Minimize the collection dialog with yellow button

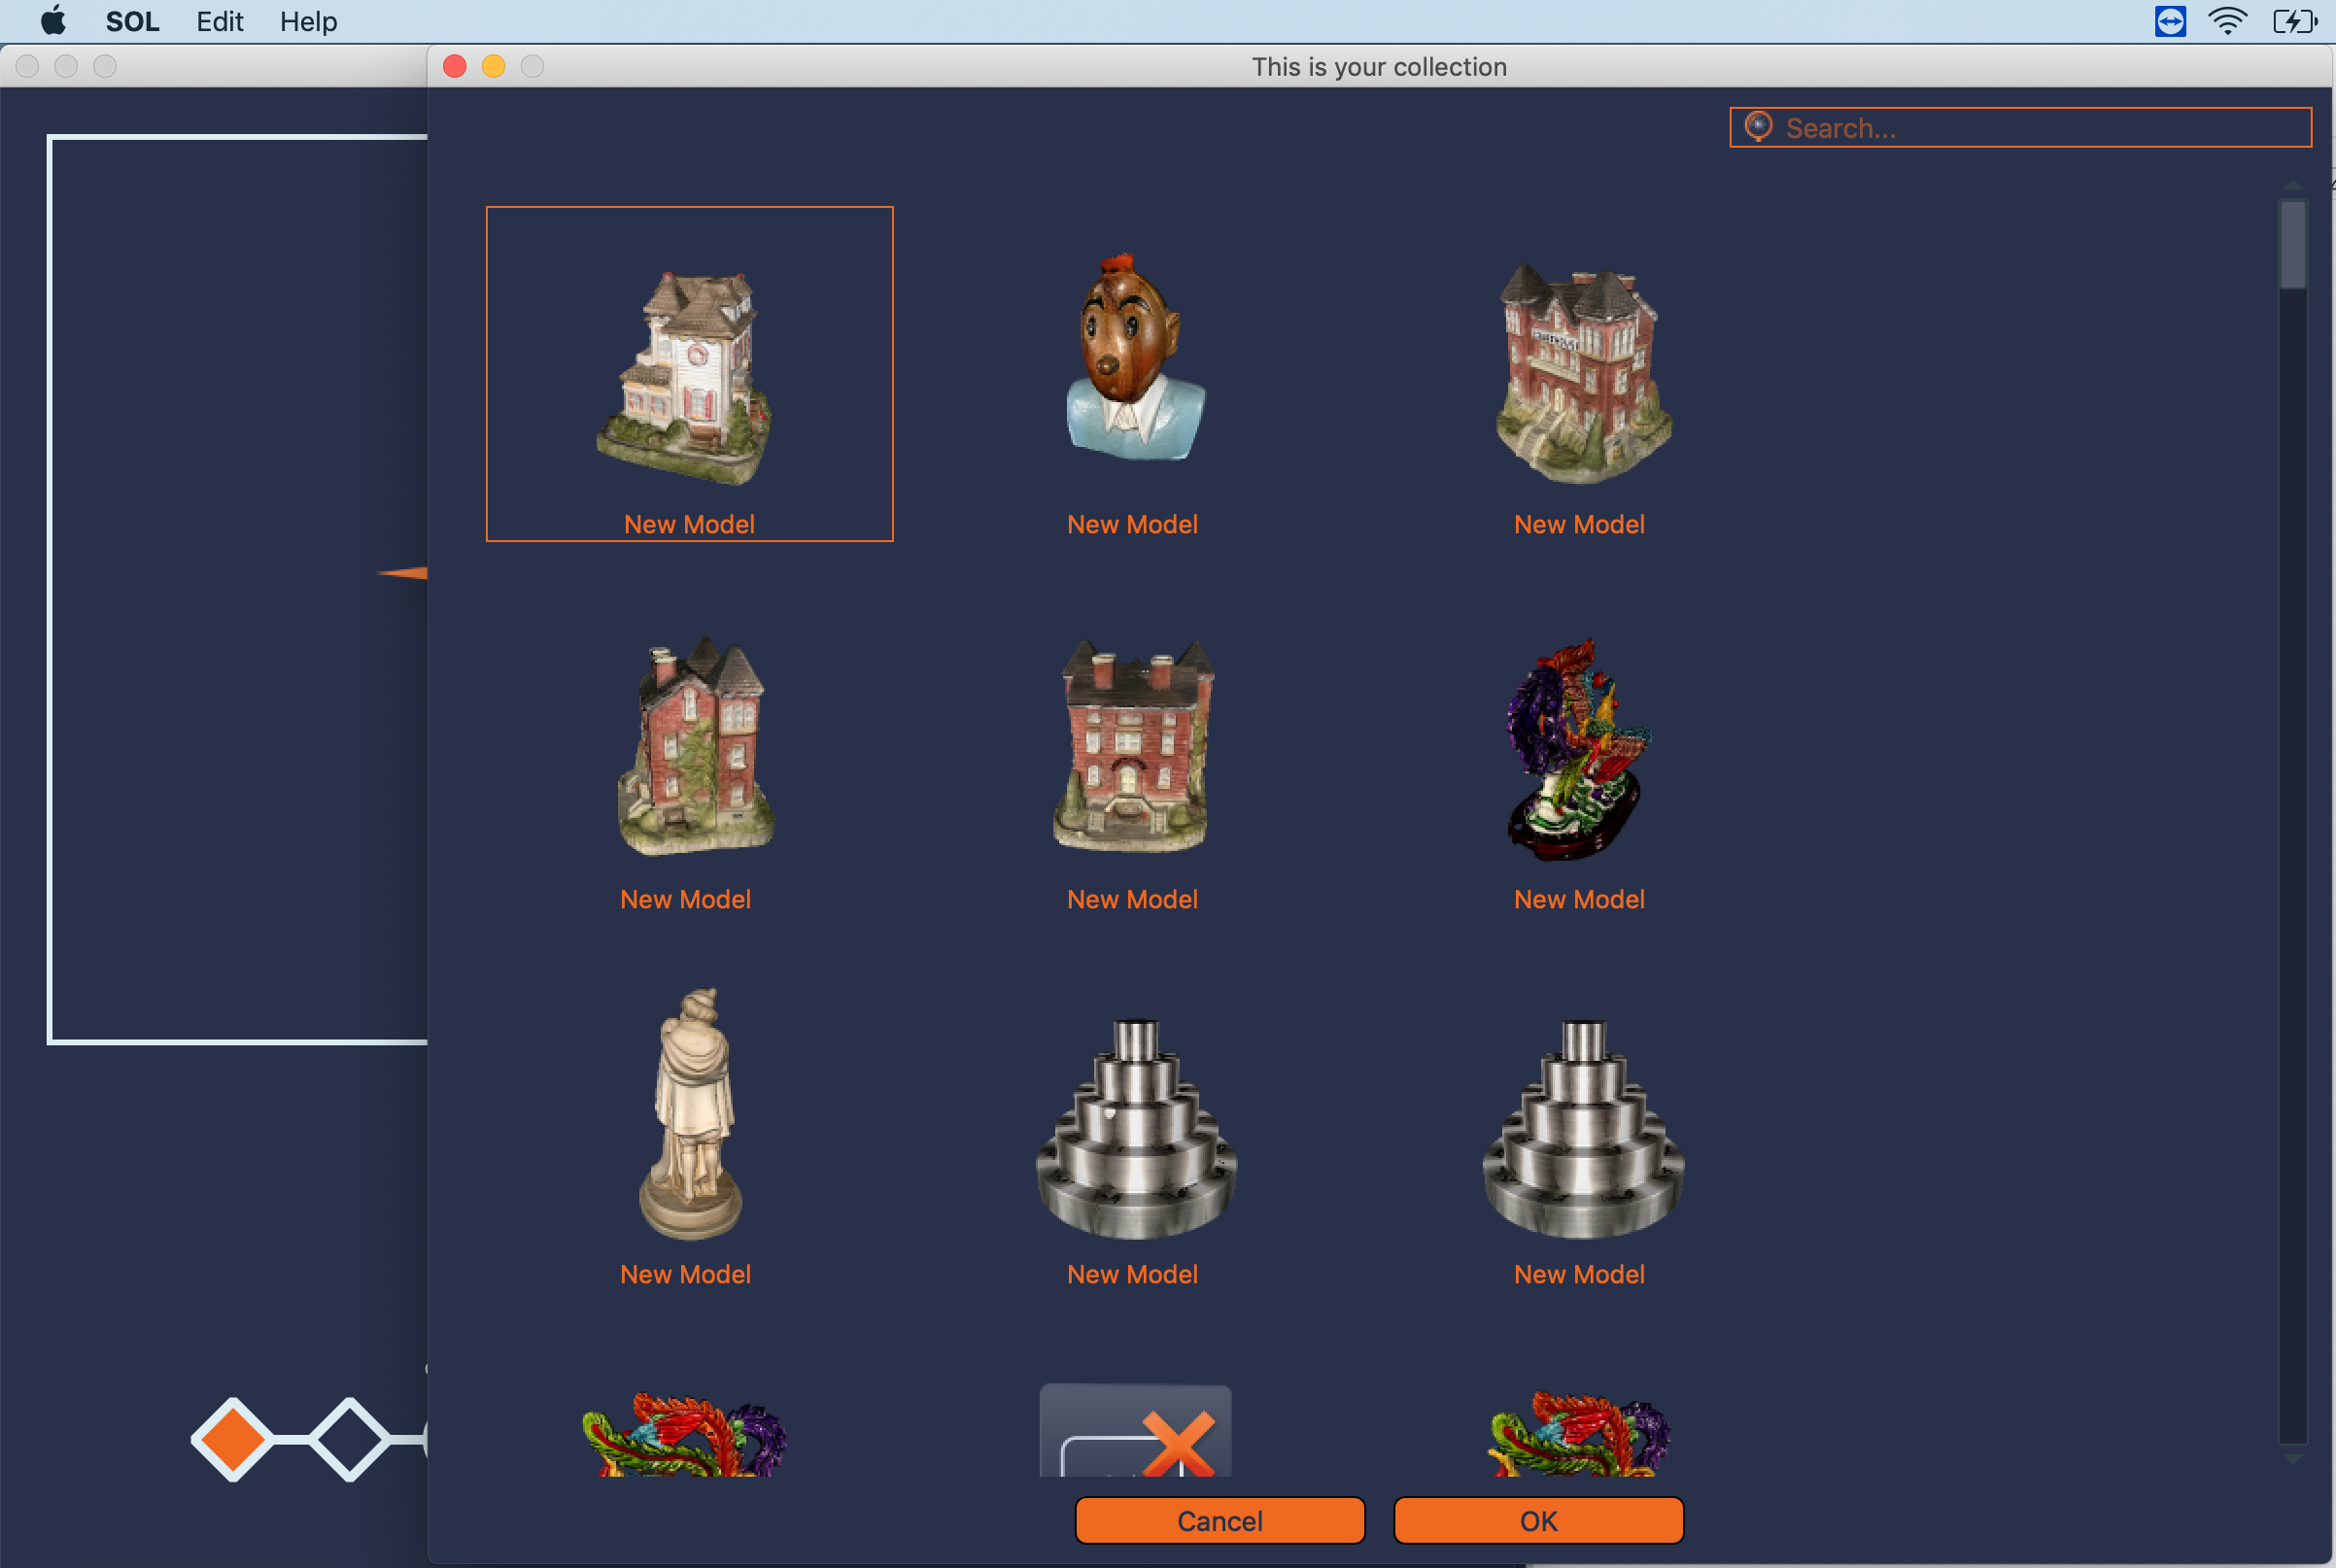[494, 66]
